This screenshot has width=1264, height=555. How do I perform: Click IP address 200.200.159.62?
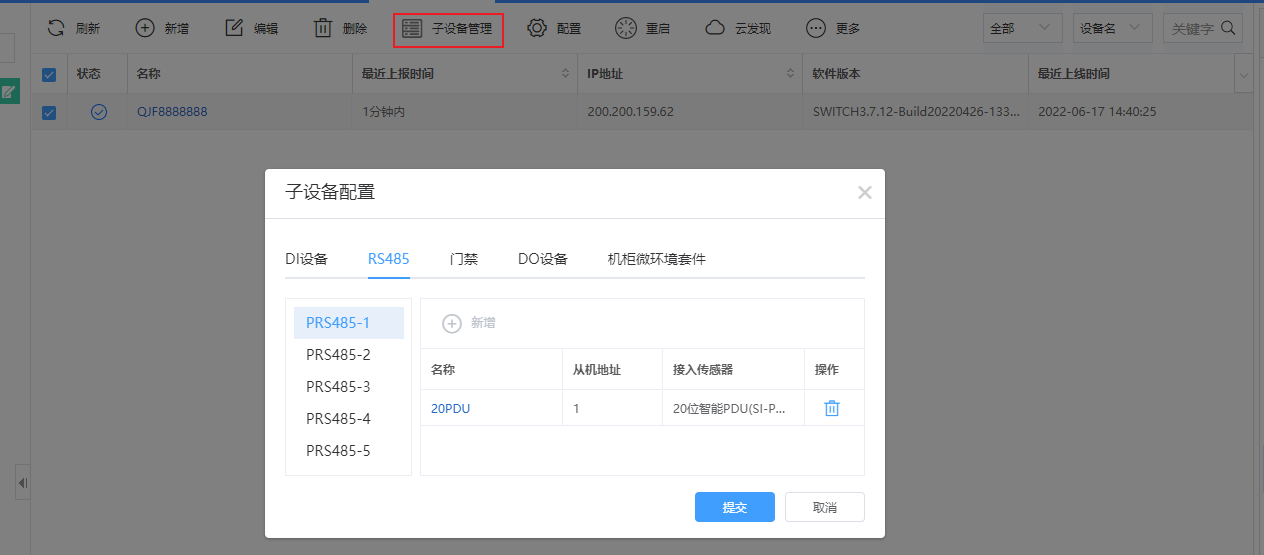pyautogui.click(x=630, y=112)
